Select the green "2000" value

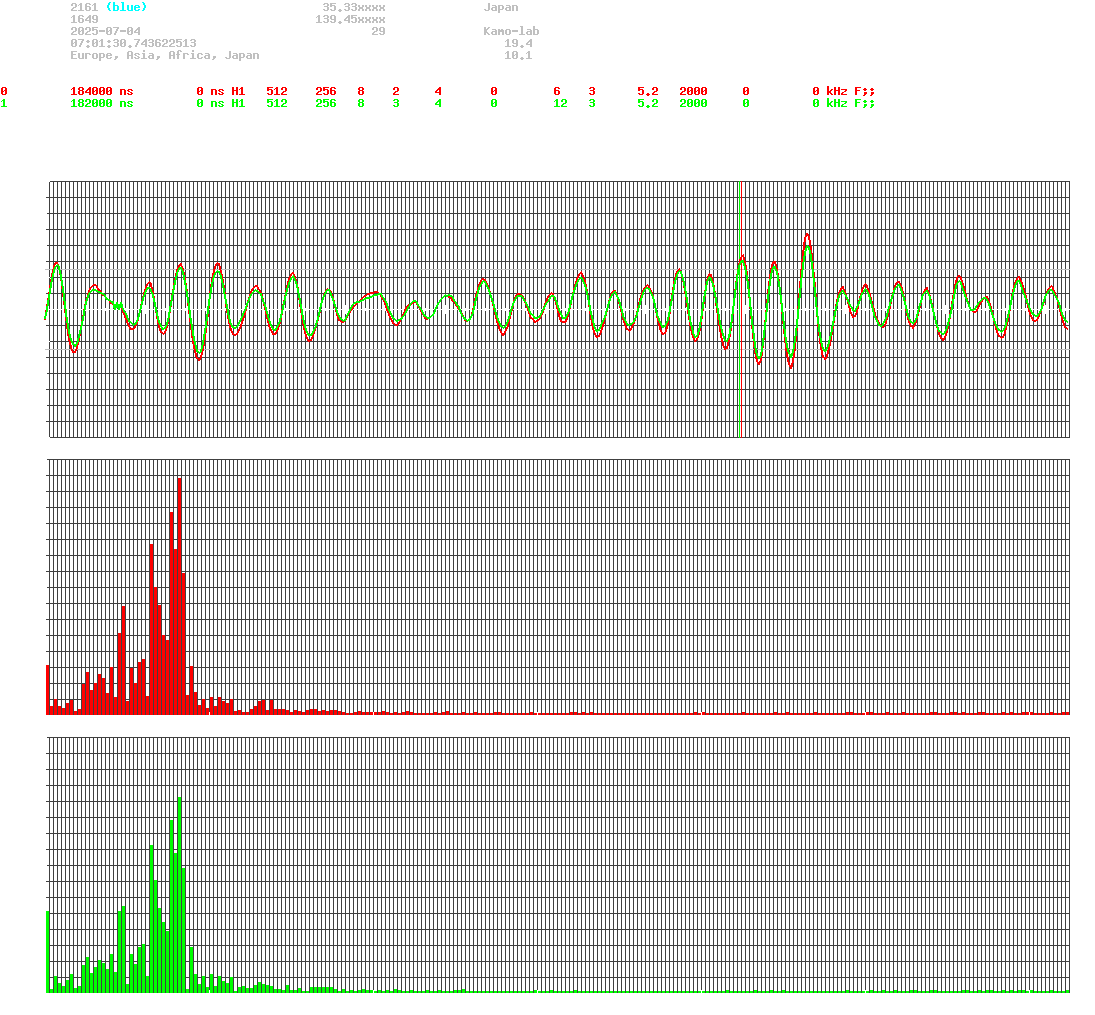(693, 103)
